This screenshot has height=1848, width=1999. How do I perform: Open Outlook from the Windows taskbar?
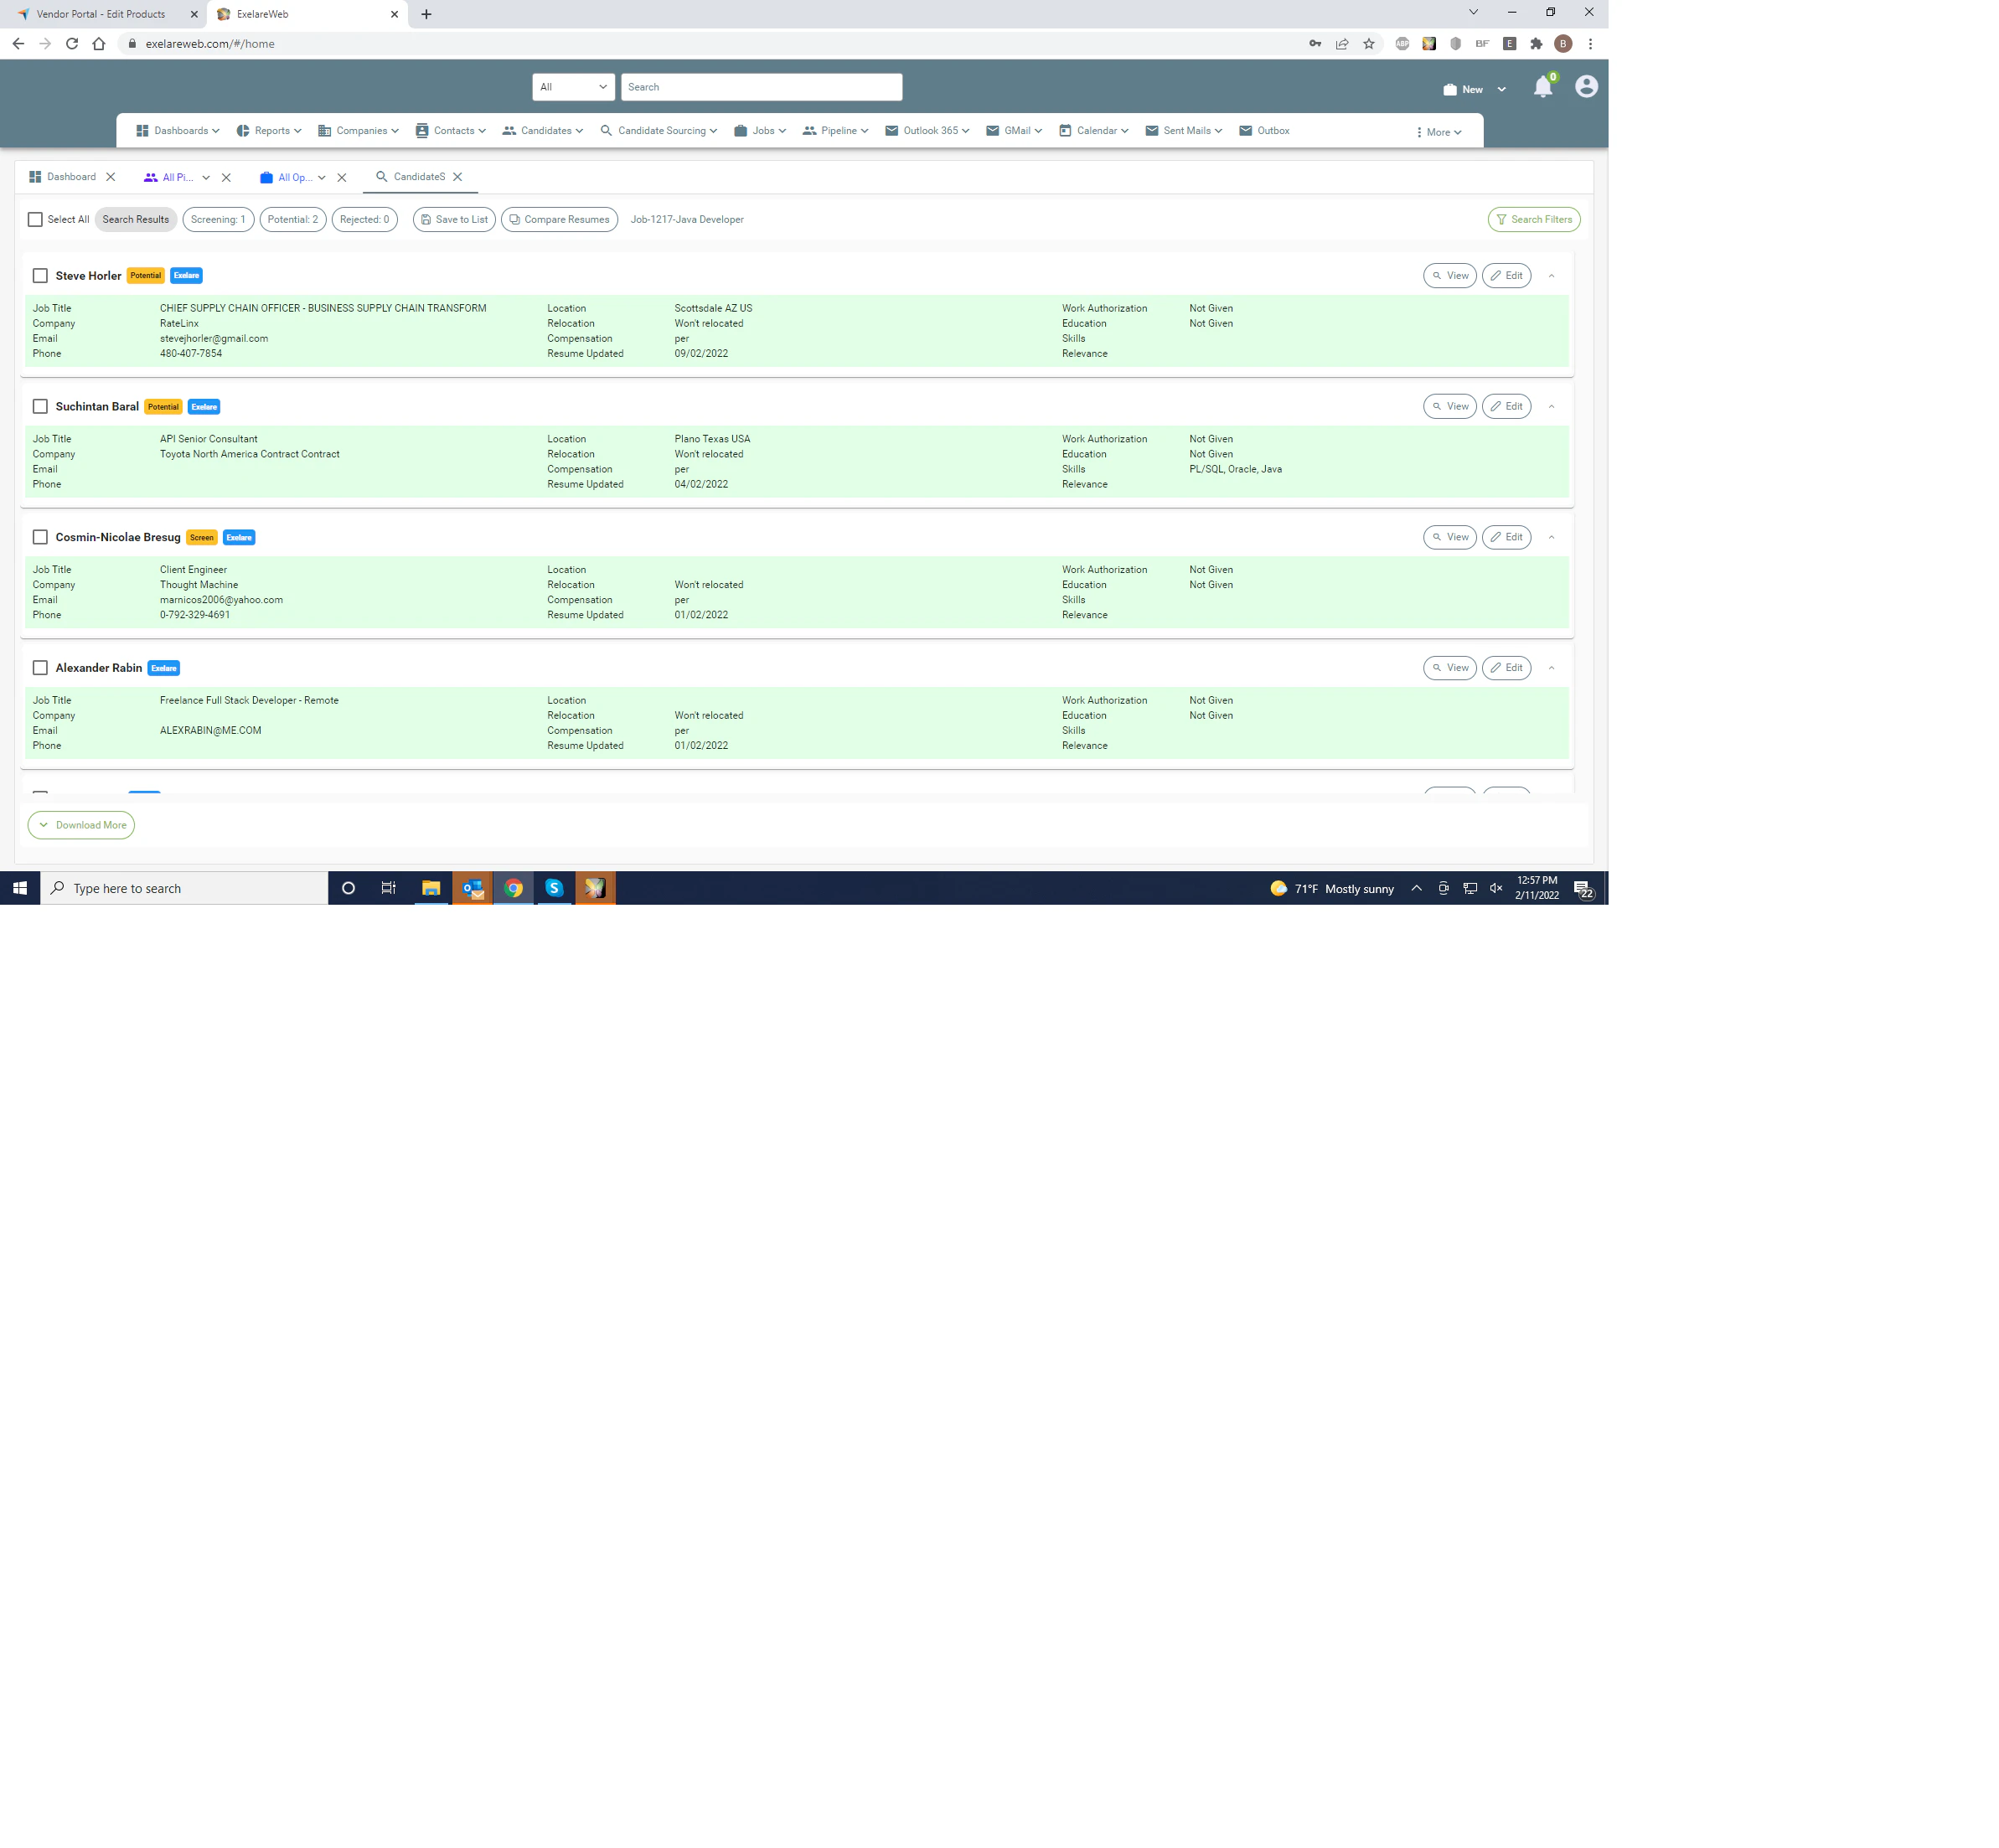pyautogui.click(x=473, y=888)
